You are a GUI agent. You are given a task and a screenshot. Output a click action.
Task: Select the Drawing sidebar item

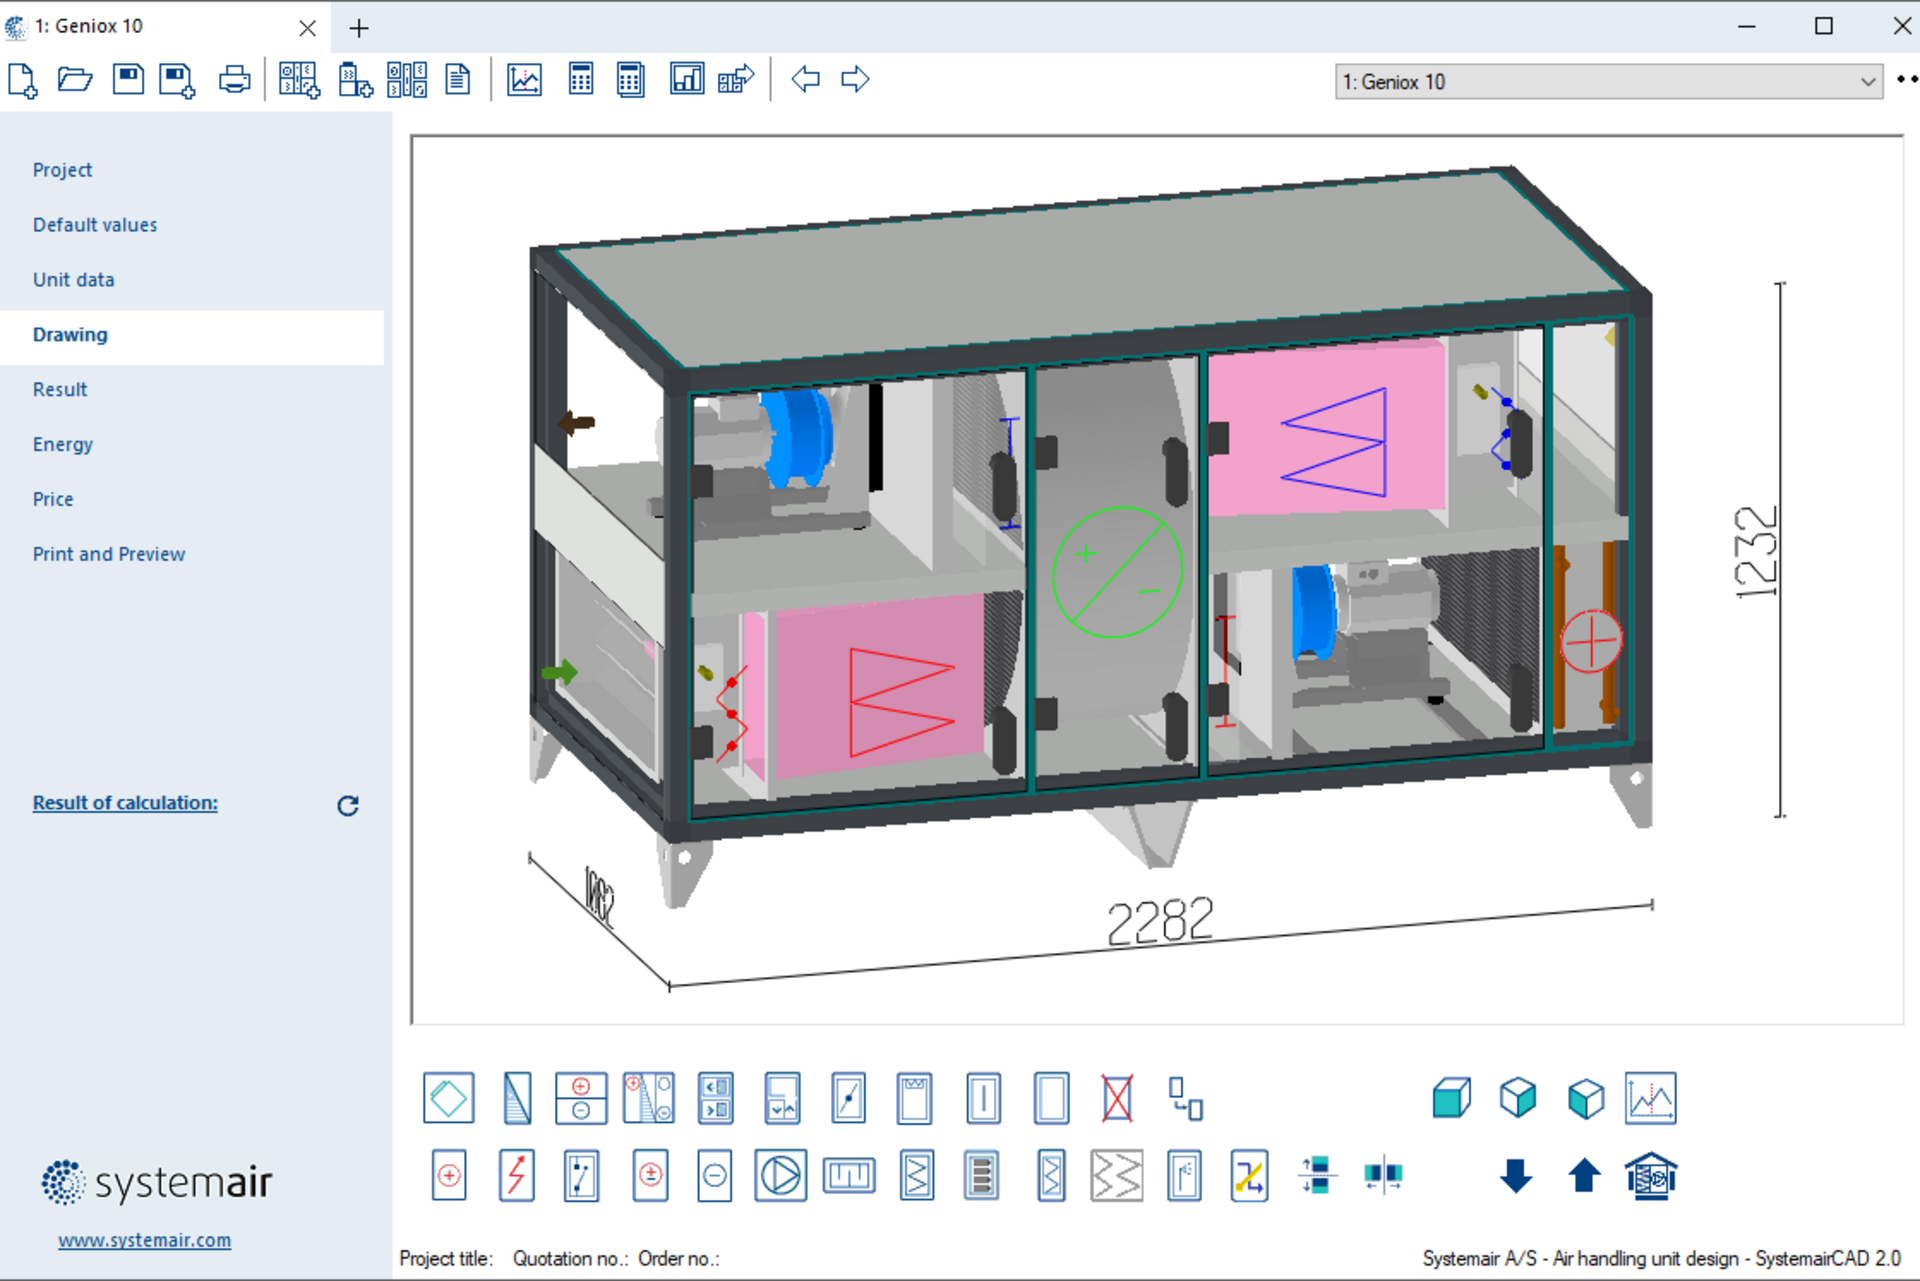[x=192, y=335]
